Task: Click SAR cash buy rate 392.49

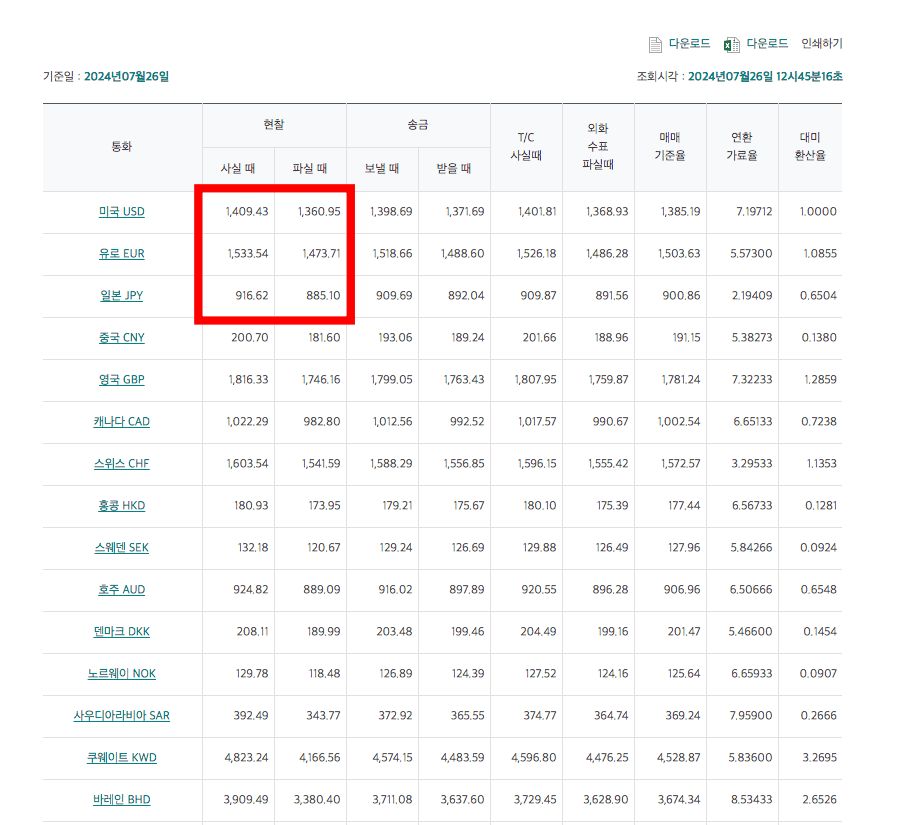Action: point(251,716)
